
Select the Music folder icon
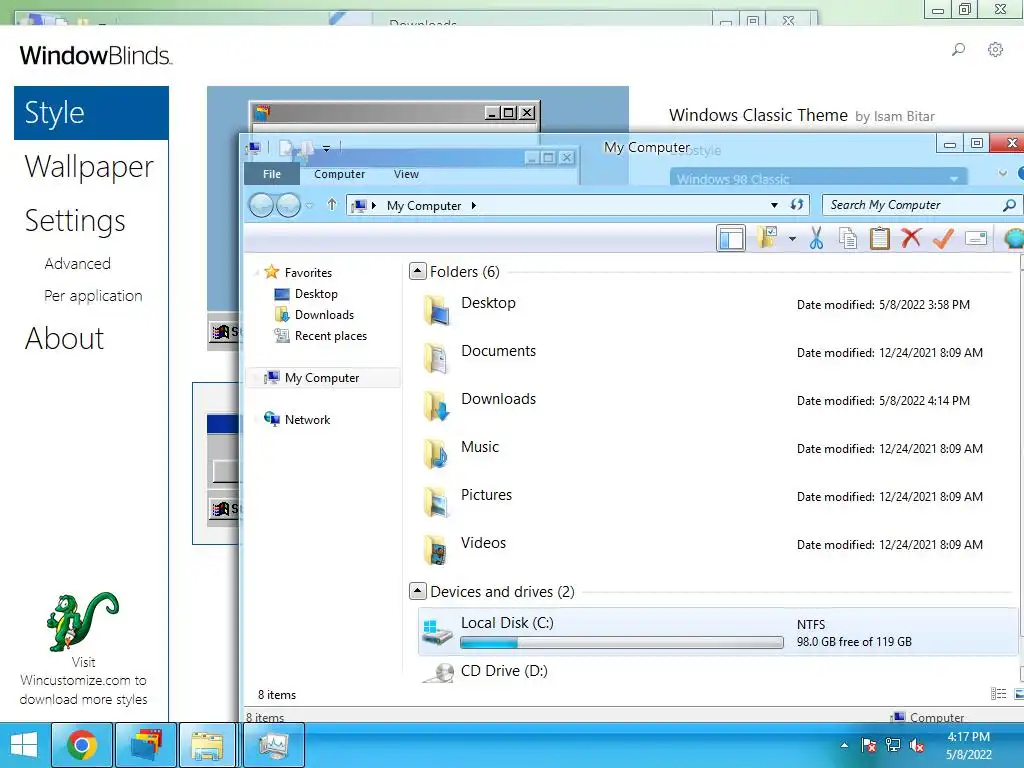tap(437, 454)
